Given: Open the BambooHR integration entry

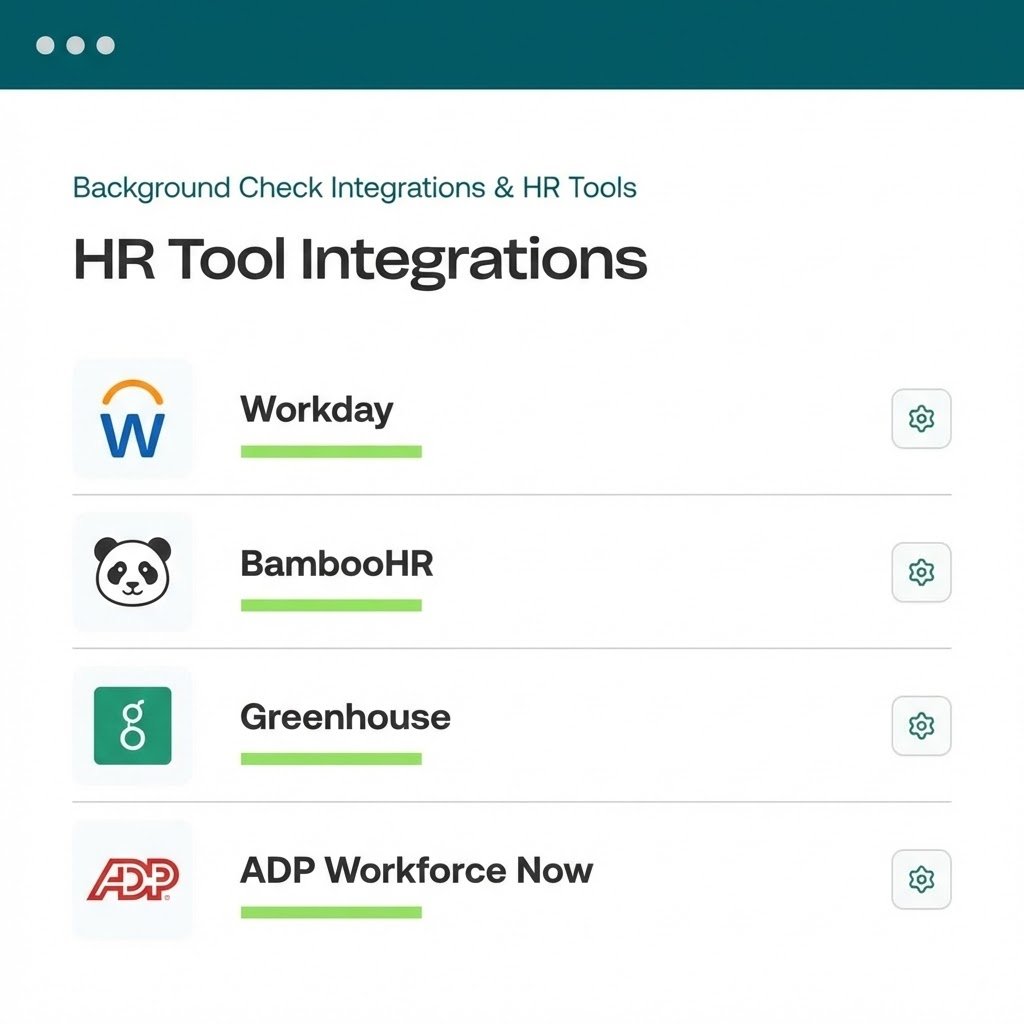Looking at the screenshot, I should click(337, 563).
